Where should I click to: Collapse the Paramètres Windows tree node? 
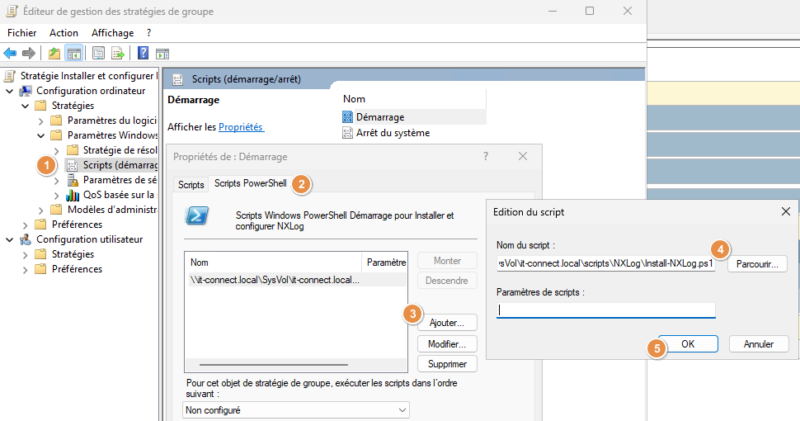point(41,135)
